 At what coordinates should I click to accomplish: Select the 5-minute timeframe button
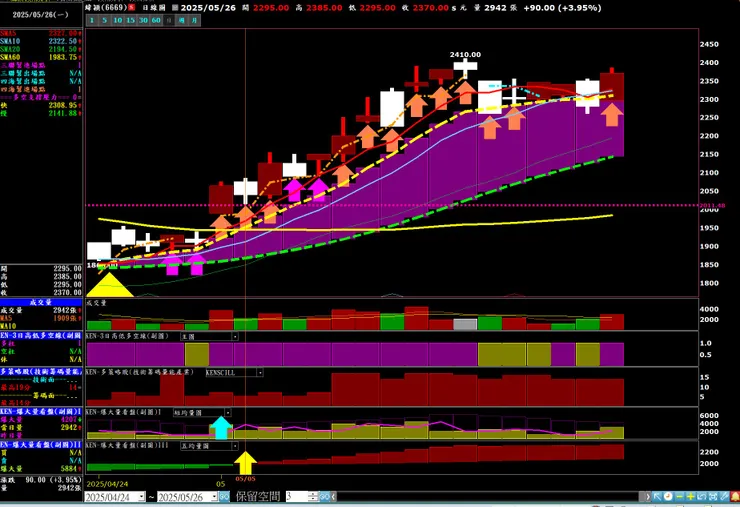(x=105, y=20)
